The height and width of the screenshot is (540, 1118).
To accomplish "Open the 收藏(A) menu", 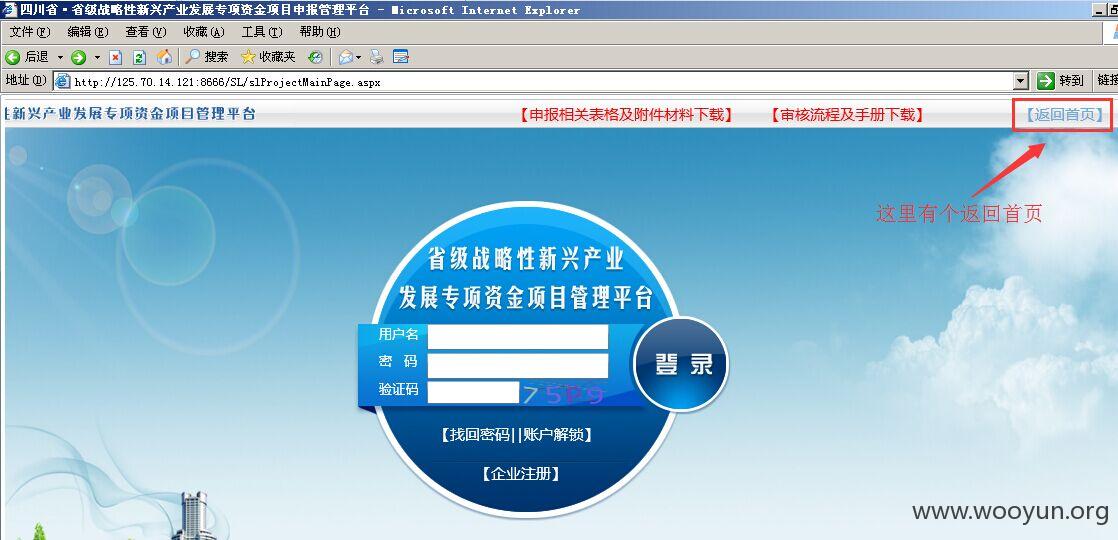I will click(x=204, y=32).
